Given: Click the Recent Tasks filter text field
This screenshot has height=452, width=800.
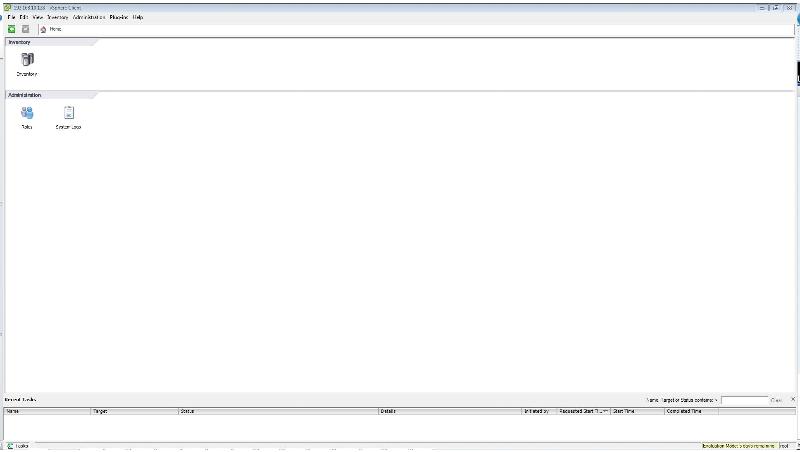Looking at the screenshot, I should pyautogui.click(x=744, y=400).
